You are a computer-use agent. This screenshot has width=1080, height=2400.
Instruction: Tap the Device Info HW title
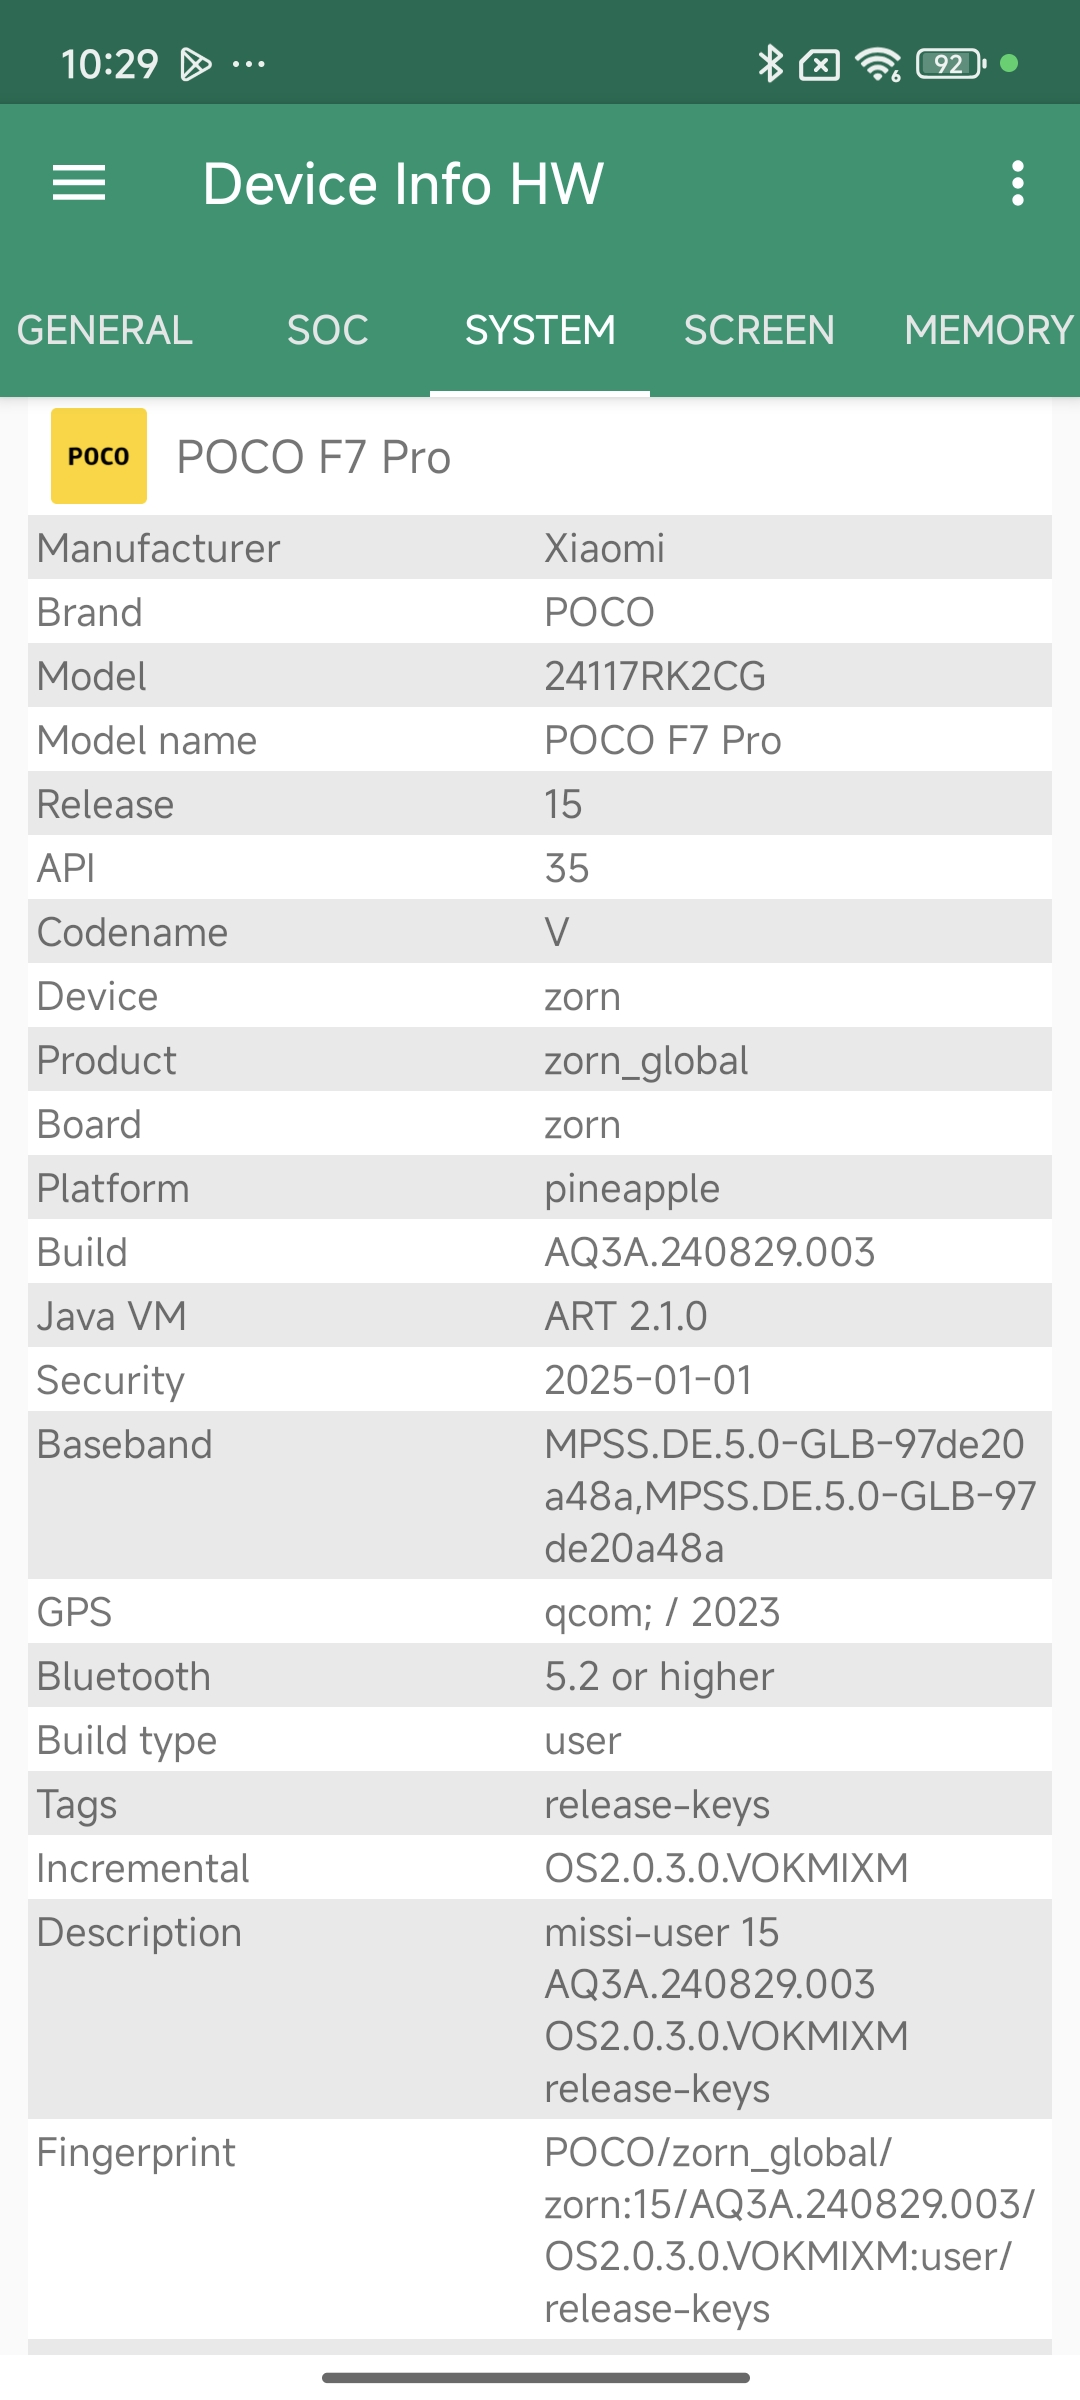(x=403, y=184)
